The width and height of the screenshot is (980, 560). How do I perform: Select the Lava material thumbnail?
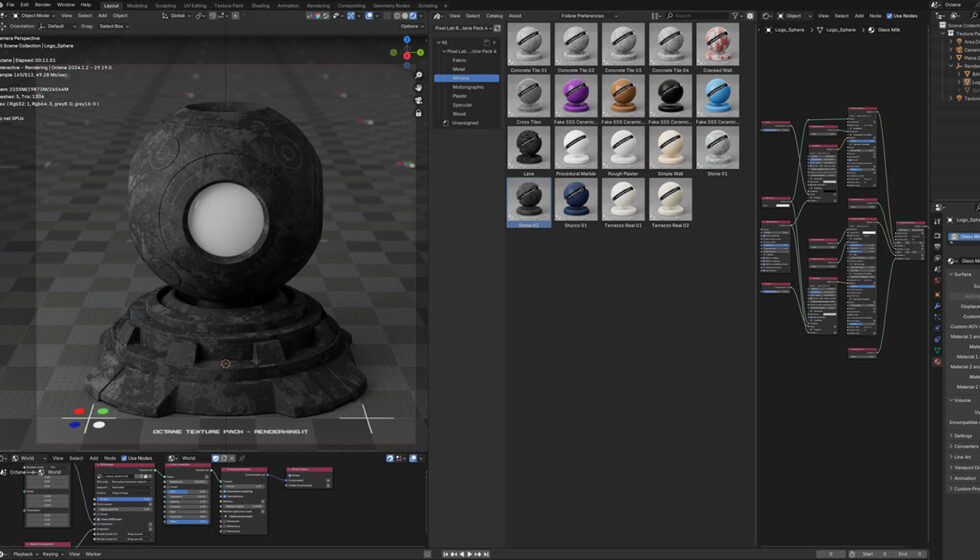(528, 148)
